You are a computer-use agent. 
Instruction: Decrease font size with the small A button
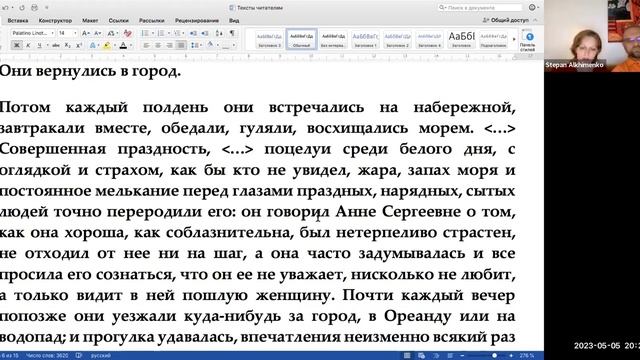coord(98,33)
